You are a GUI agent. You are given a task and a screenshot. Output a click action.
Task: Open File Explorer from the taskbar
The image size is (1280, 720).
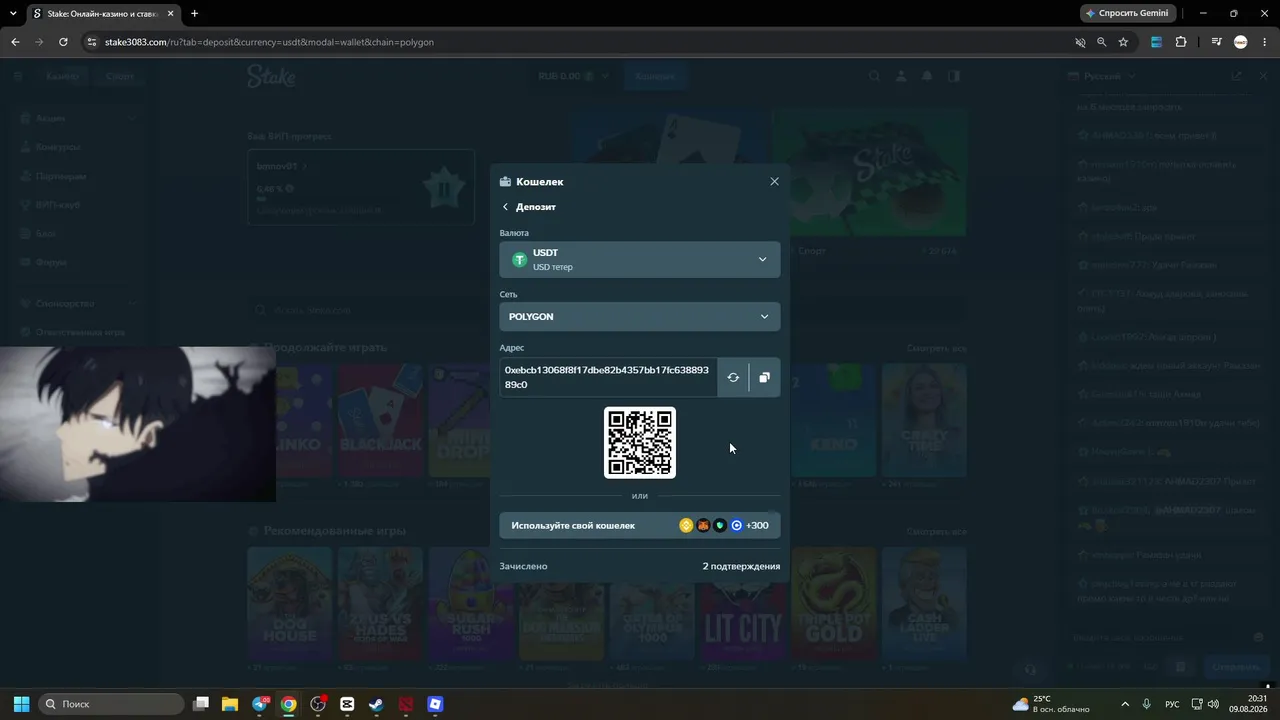pyautogui.click(x=230, y=704)
